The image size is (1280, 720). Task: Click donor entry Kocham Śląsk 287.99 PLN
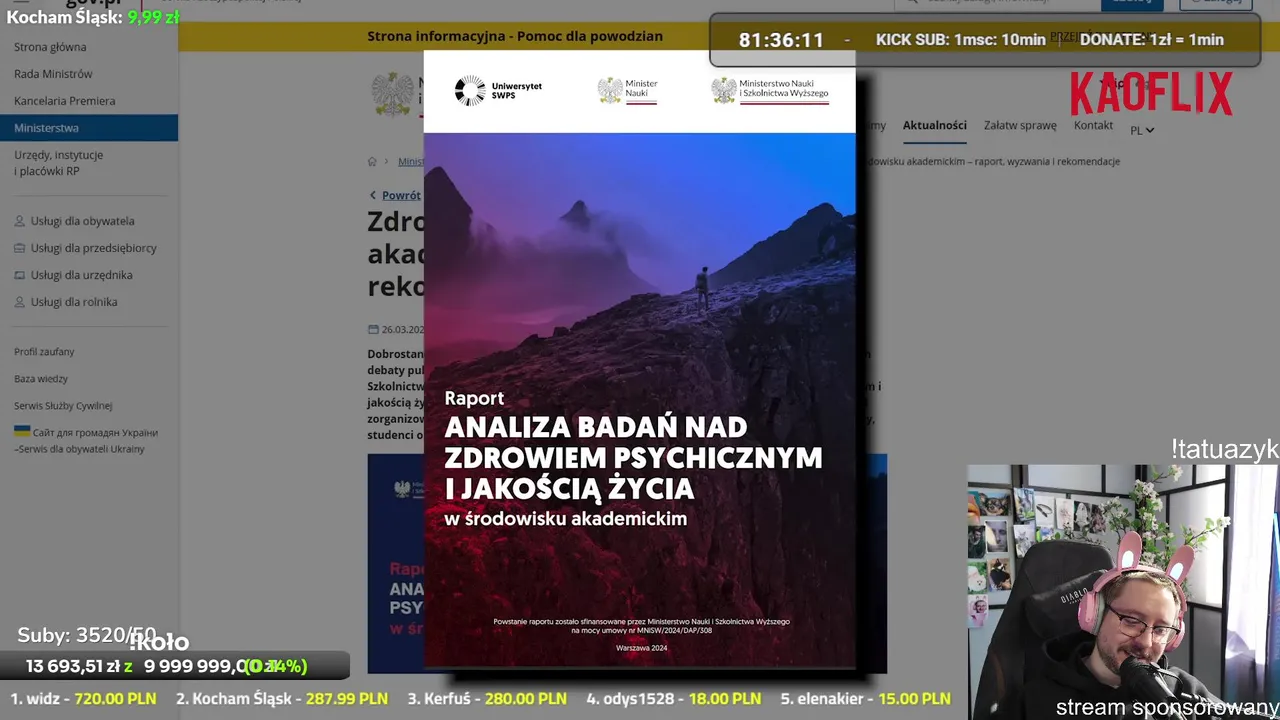click(x=281, y=699)
